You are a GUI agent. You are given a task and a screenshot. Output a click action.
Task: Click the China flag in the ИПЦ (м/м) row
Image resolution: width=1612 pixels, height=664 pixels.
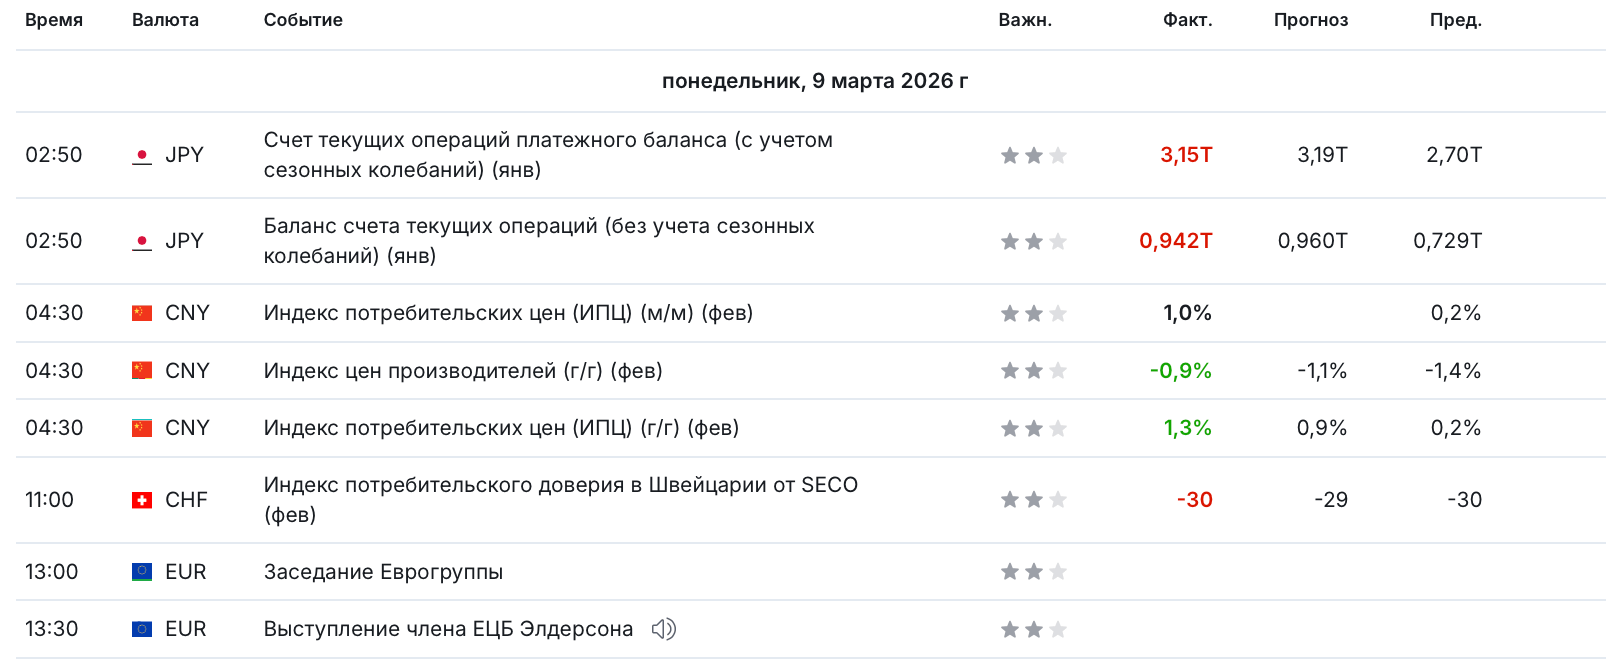pos(142,313)
